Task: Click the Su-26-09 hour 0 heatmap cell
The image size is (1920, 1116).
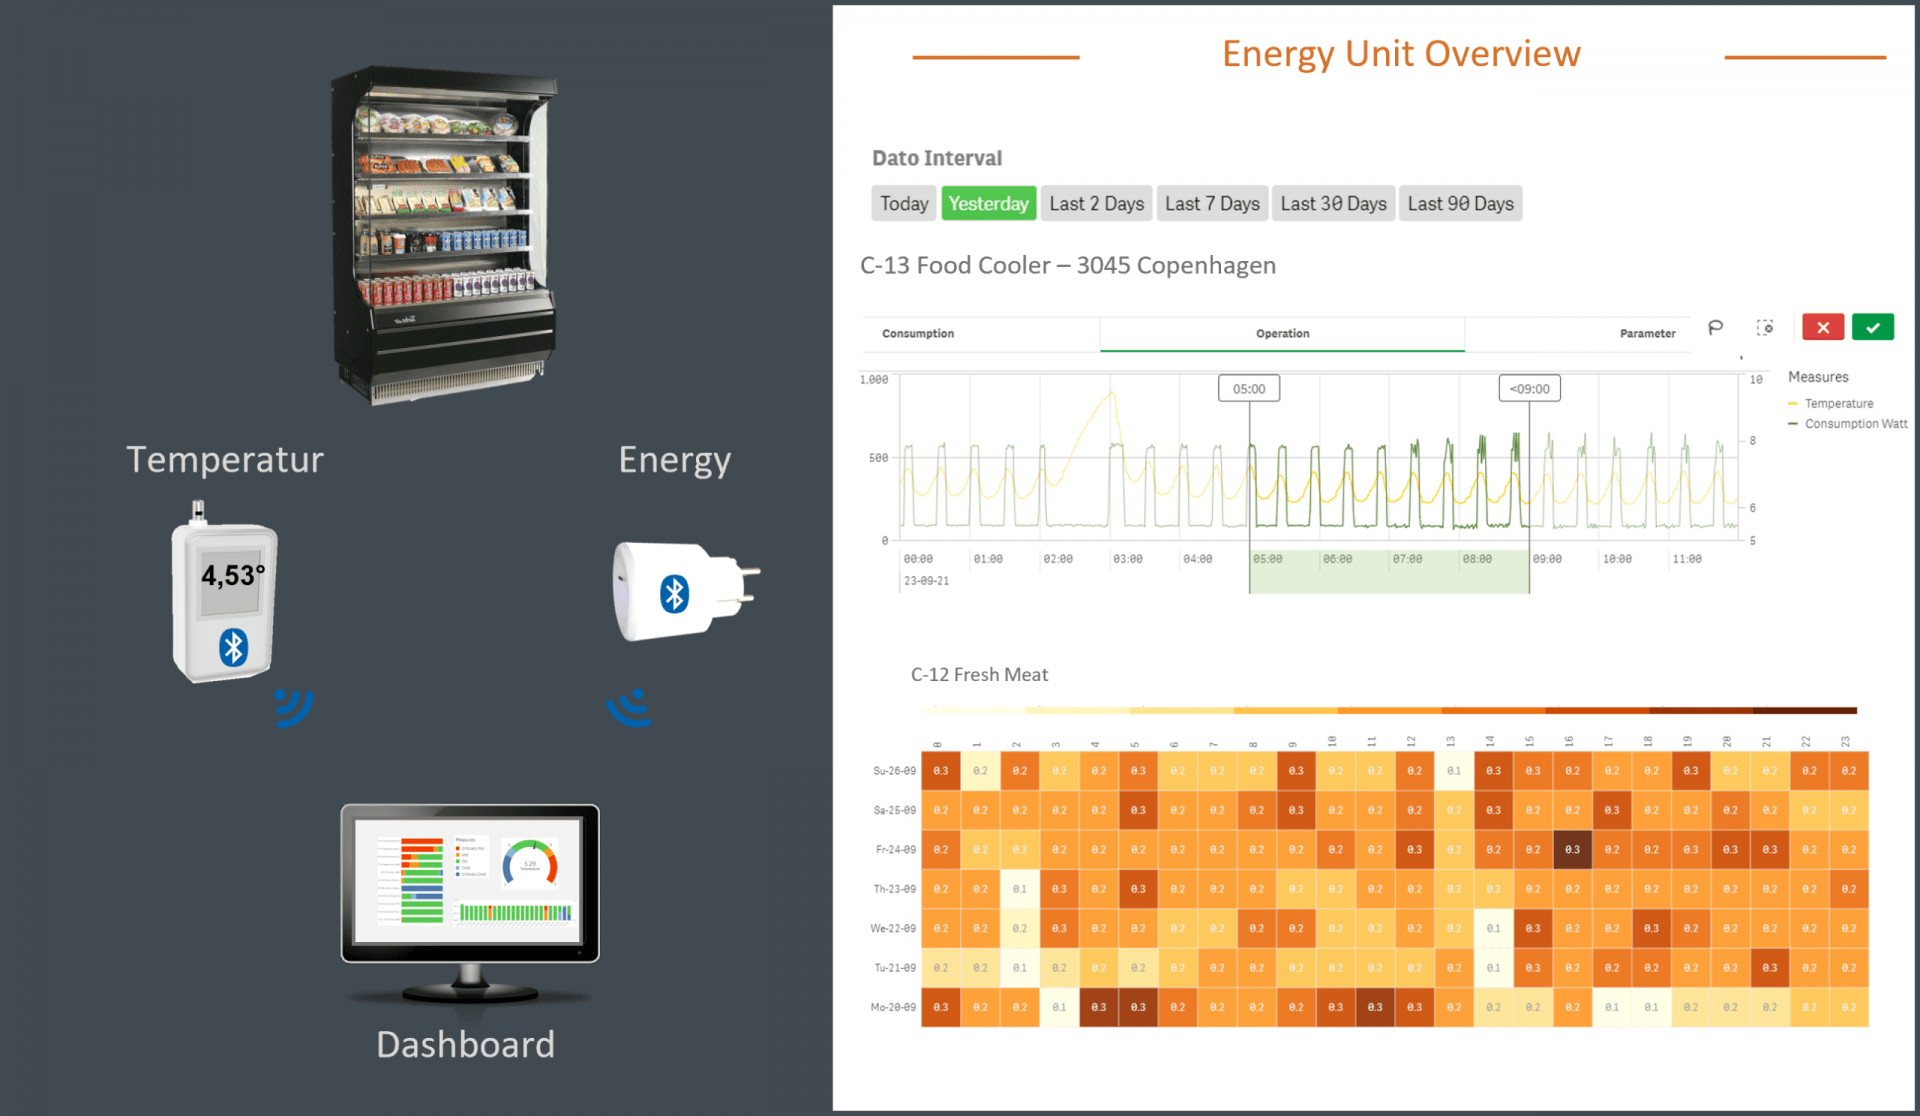Action: click(940, 771)
